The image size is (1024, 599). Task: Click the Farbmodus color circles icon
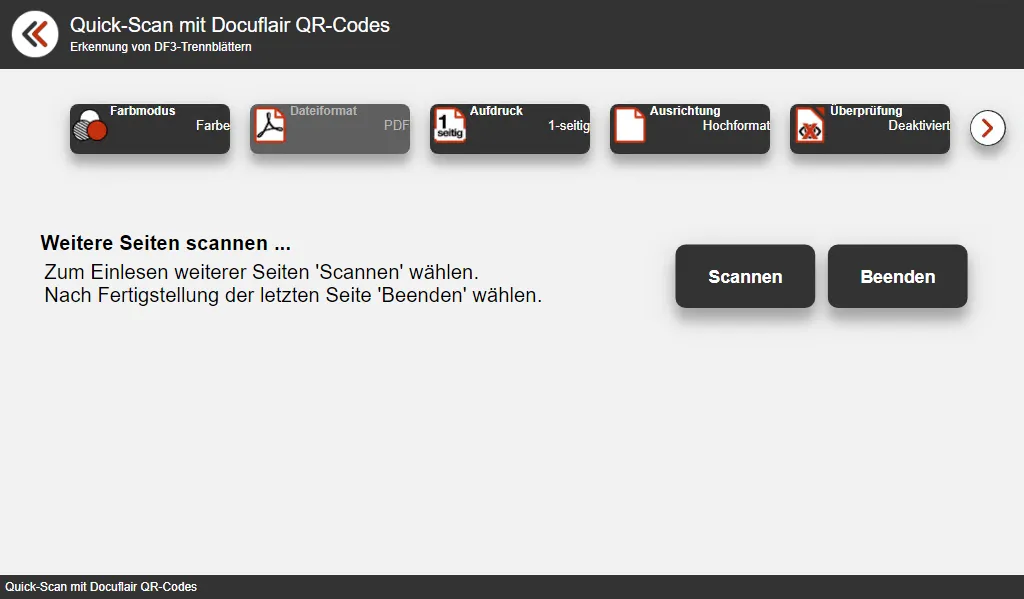click(x=90, y=127)
